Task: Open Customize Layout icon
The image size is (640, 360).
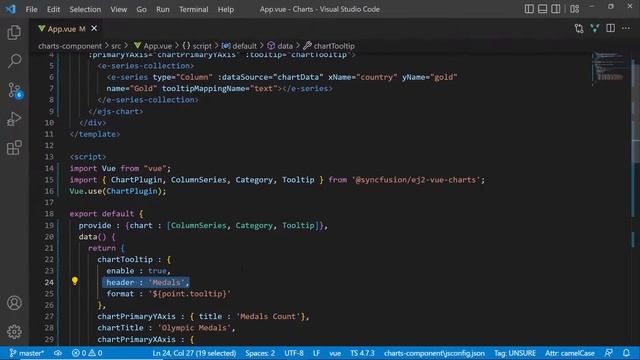Action: (x=575, y=9)
